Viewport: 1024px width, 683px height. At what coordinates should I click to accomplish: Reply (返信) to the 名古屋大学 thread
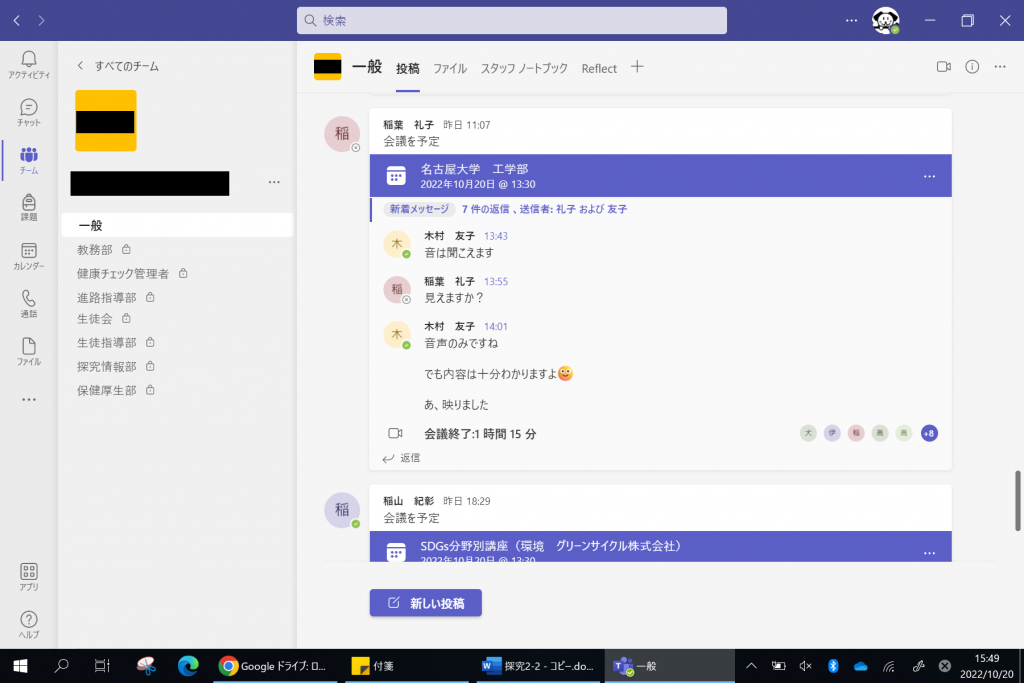coord(402,458)
